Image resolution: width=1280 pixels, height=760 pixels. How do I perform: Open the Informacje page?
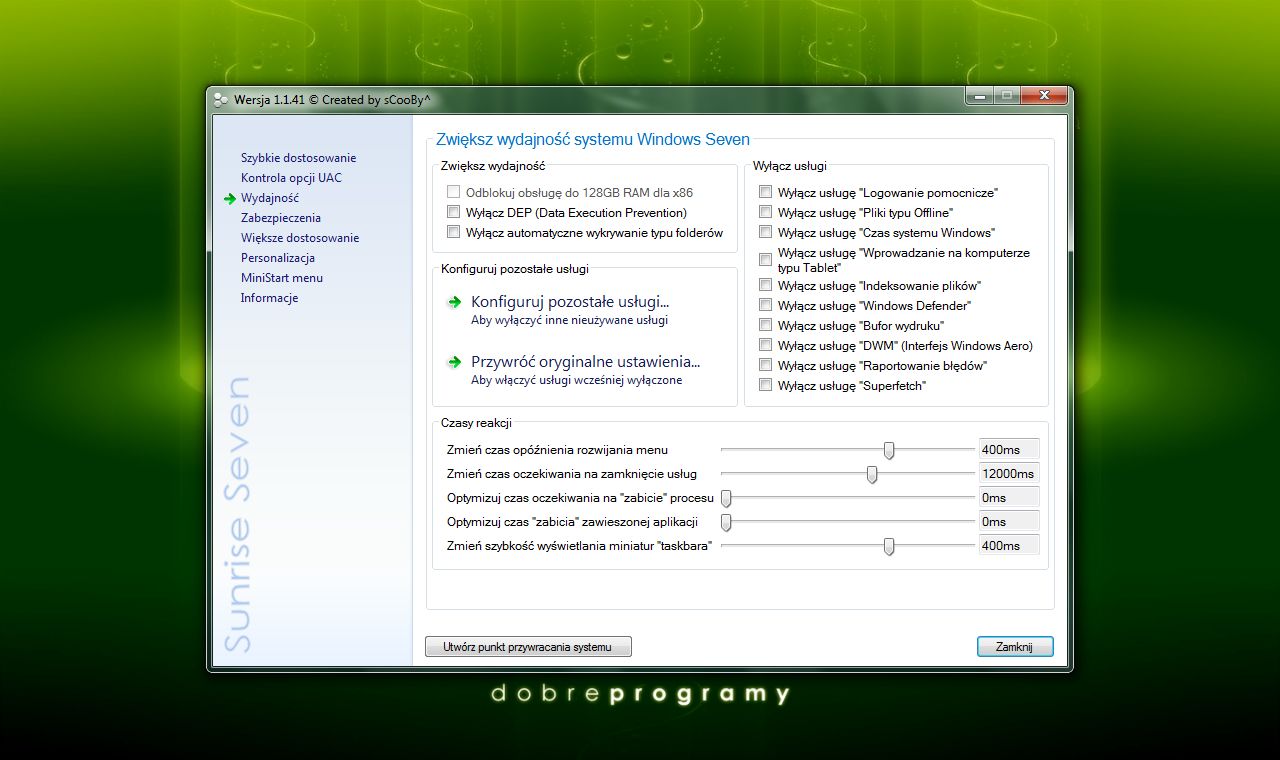click(269, 298)
